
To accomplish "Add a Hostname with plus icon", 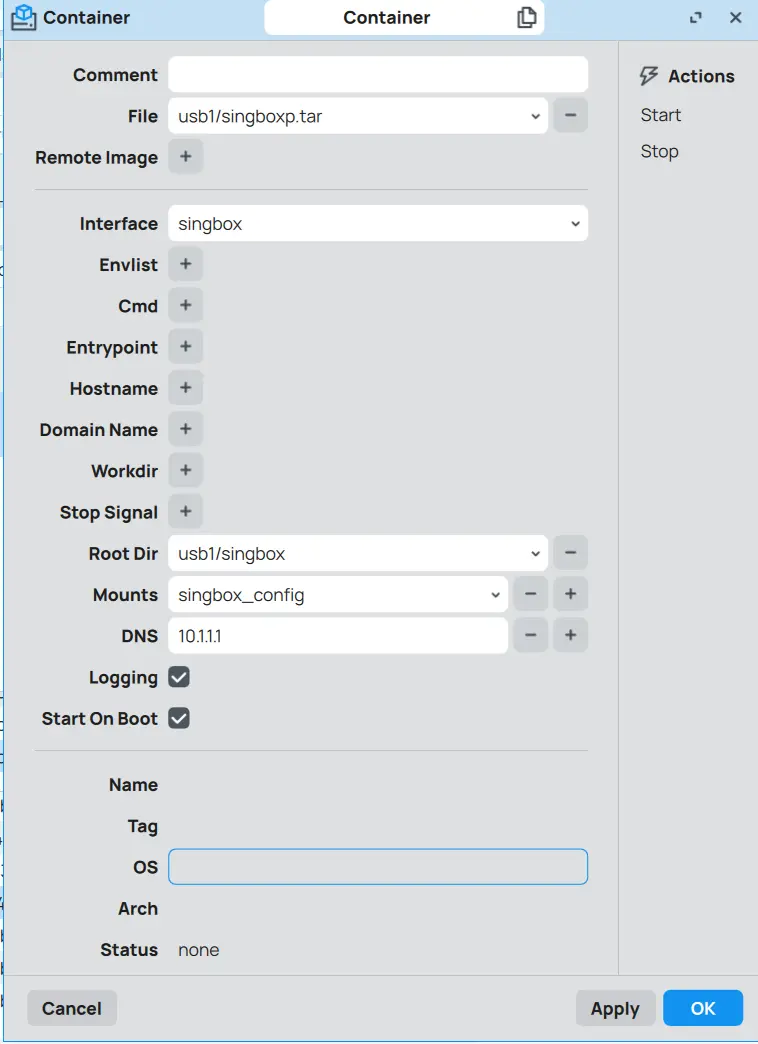I will click(186, 388).
